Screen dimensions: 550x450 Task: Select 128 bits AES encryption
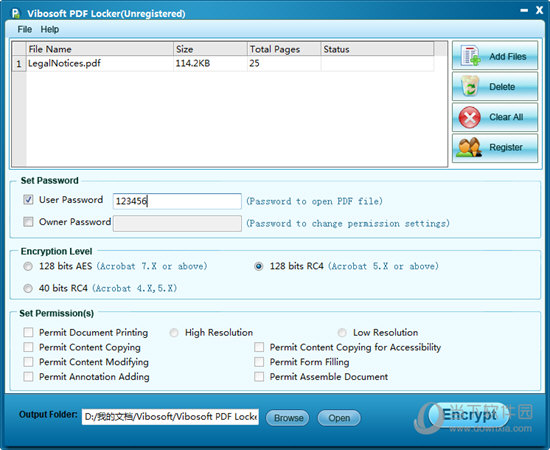(x=28, y=267)
